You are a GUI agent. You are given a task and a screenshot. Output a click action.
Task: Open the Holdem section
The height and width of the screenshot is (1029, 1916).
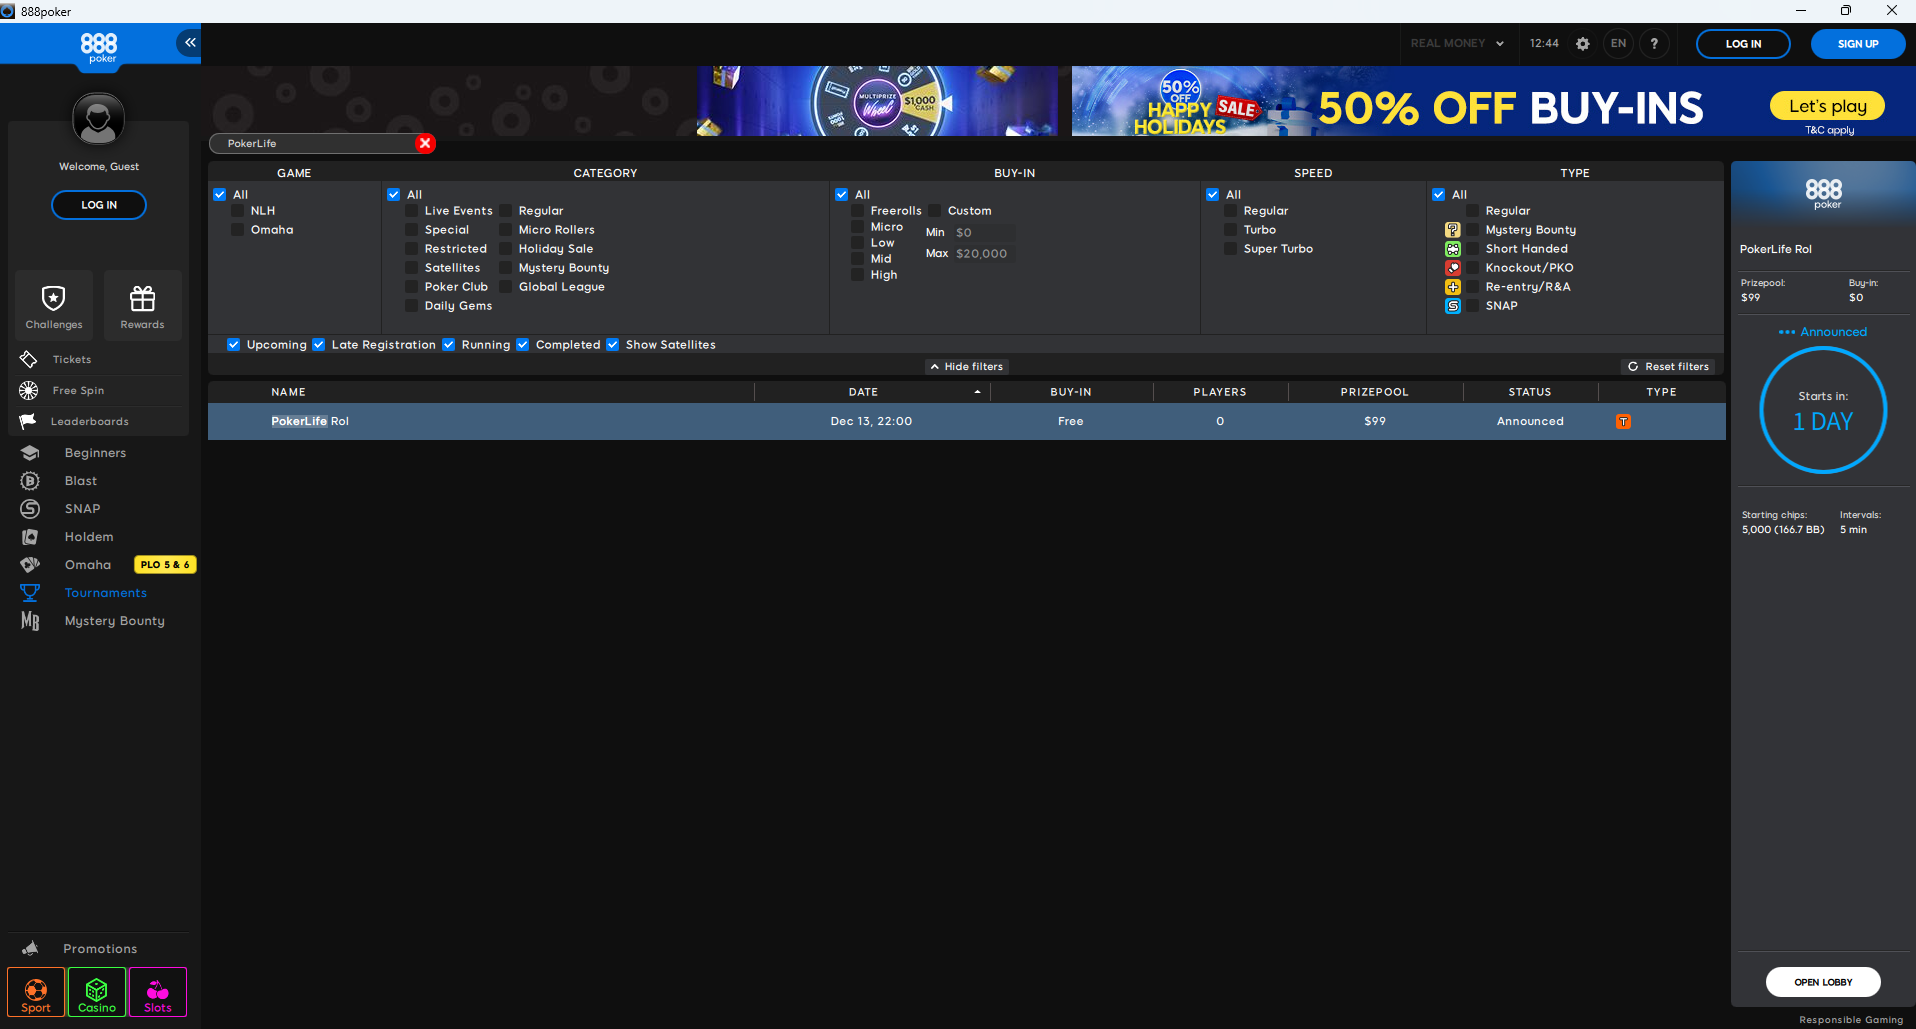pyautogui.click(x=88, y=536)
